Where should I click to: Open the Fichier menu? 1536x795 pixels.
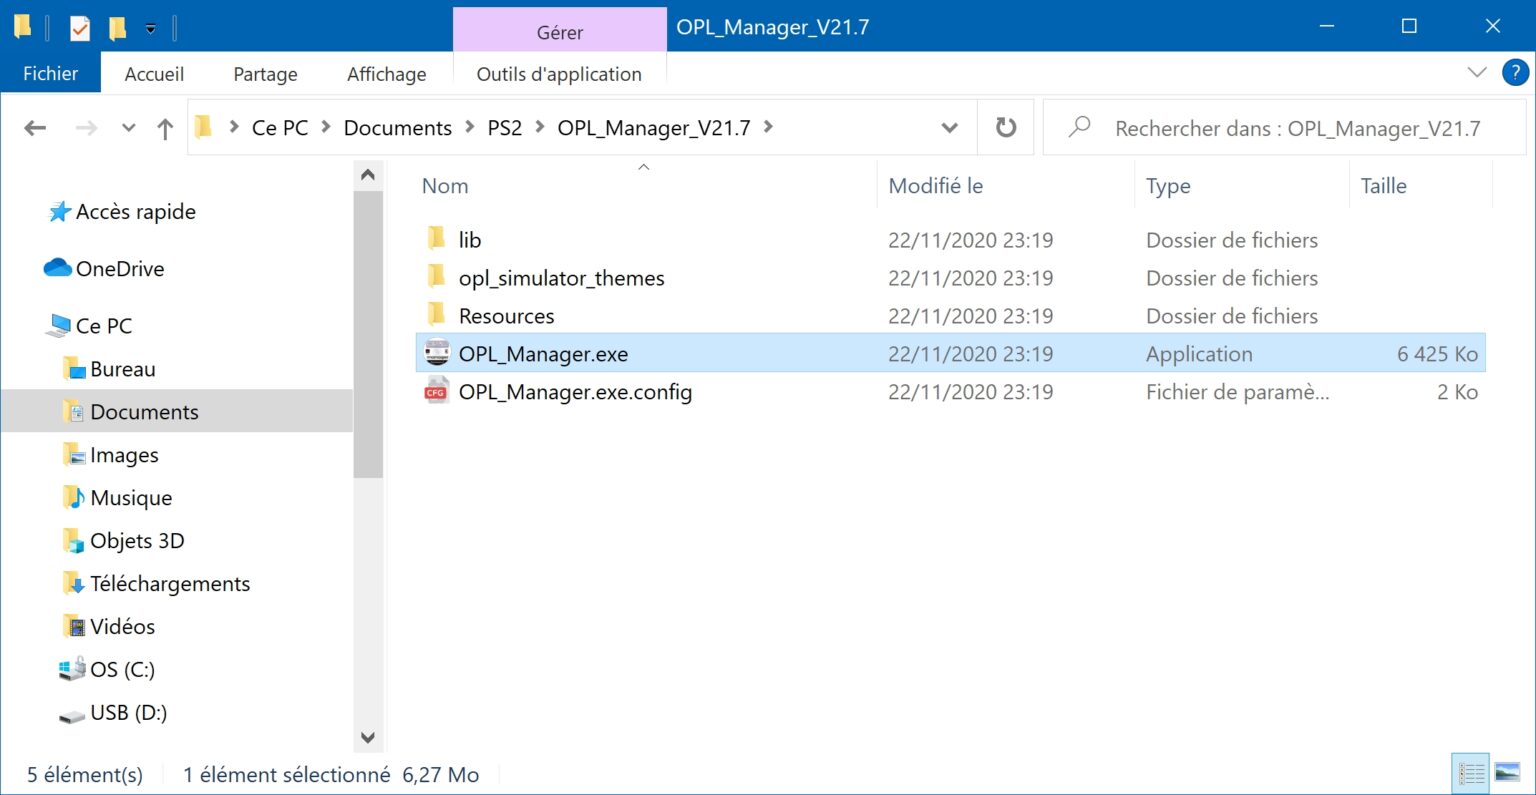tap(50, 74)
